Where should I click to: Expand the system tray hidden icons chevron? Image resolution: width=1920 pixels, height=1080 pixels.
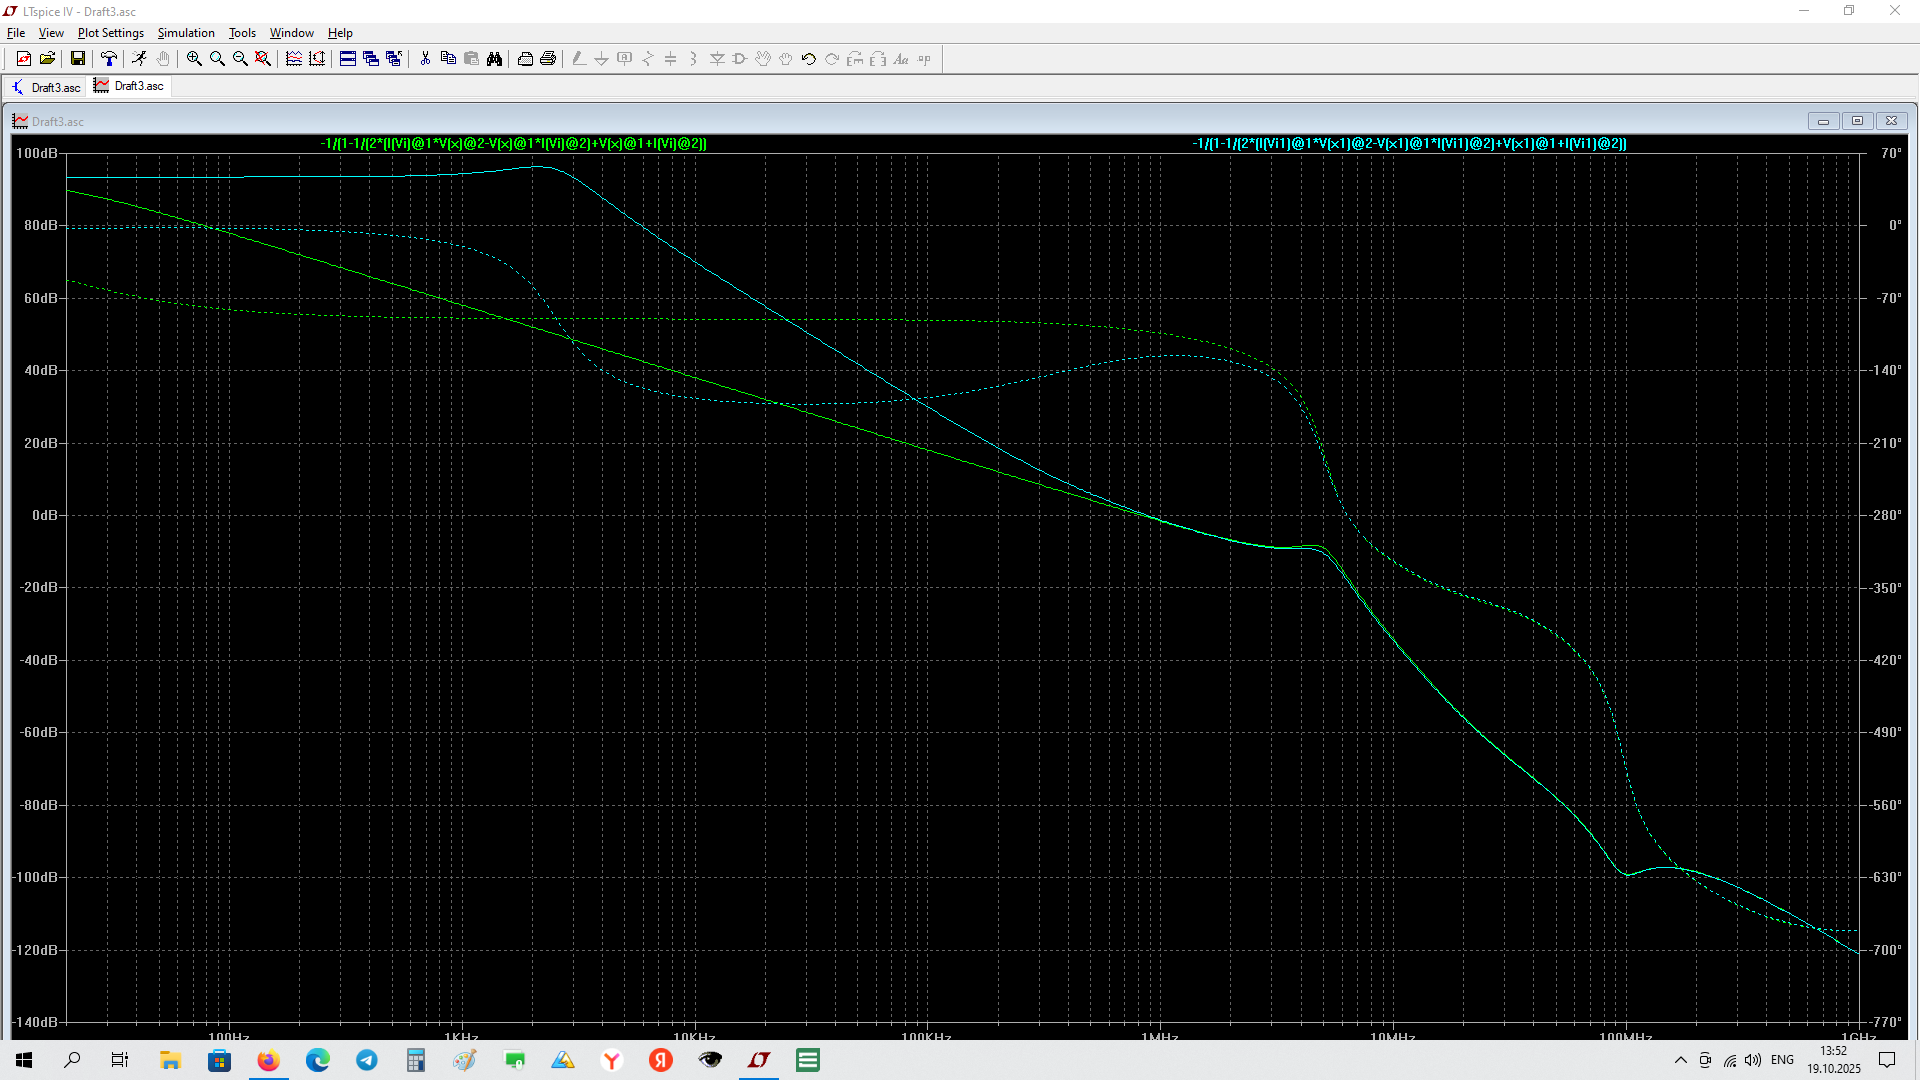click(x=1680, y=1060)
